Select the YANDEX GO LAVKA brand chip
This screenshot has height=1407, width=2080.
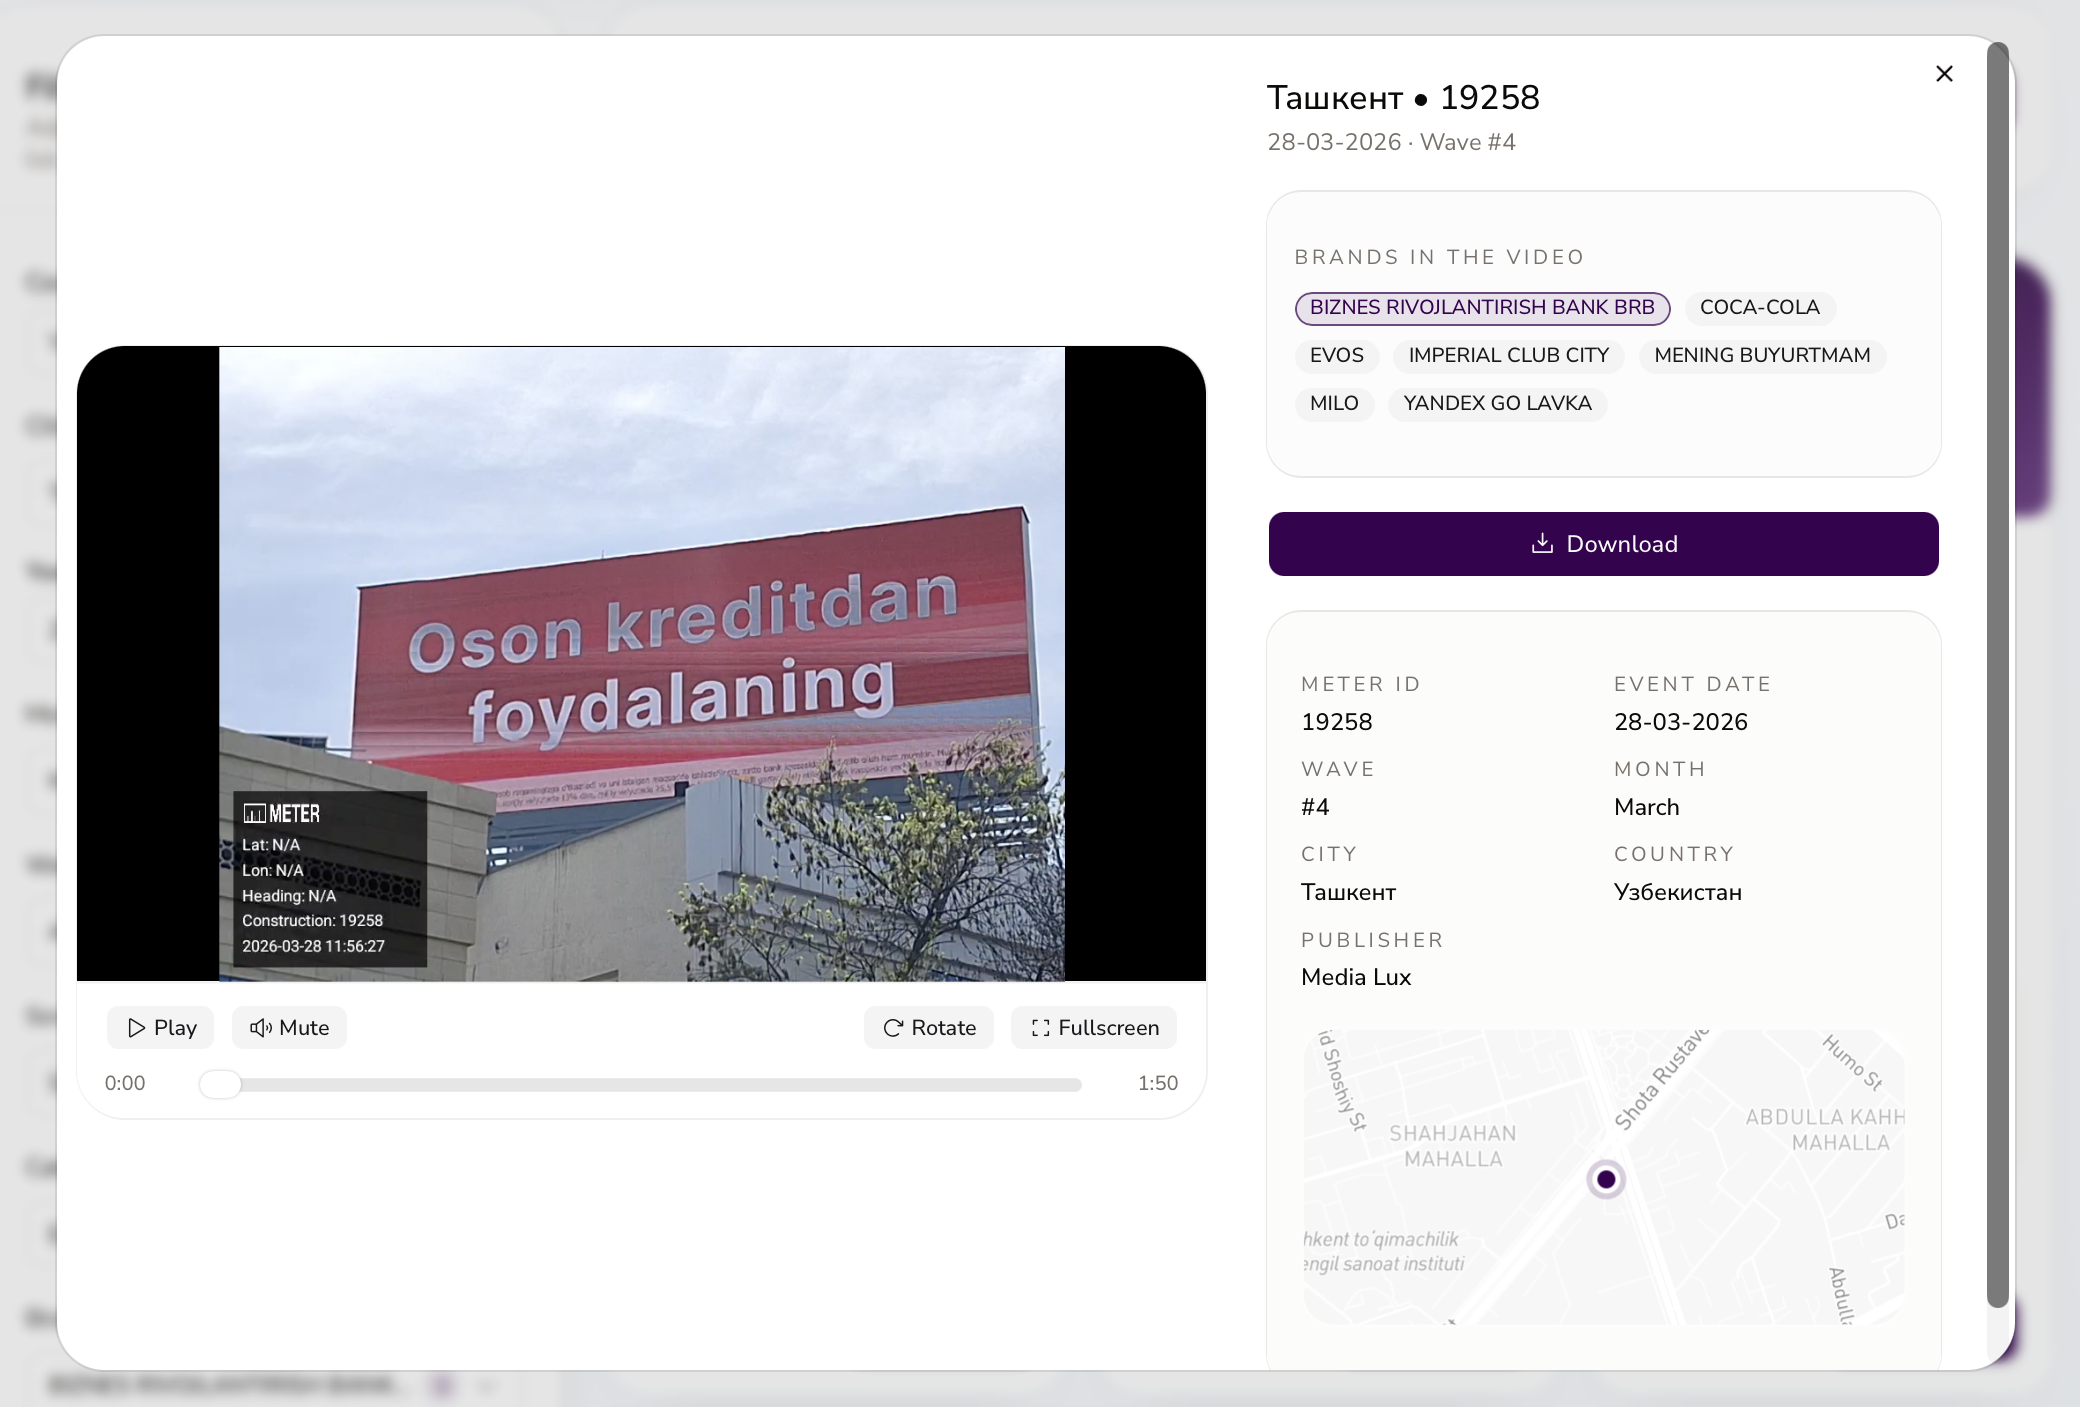(1497, 404)
